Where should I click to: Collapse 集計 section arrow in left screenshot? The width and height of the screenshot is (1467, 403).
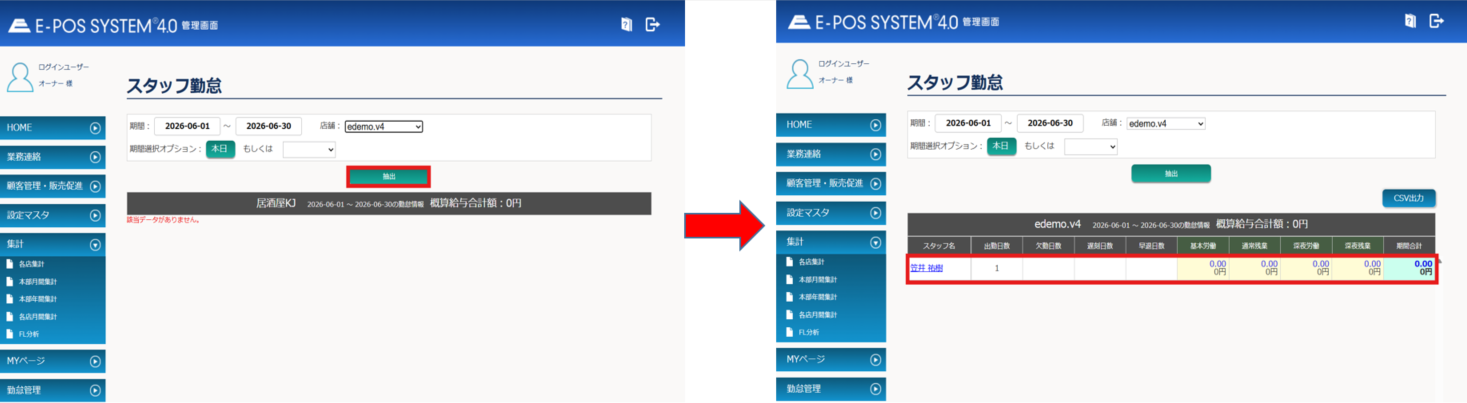tap(95, 243)
